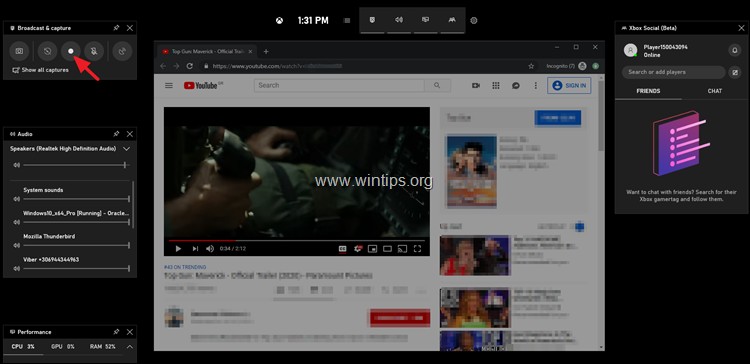Toggle Xbox Social widget in Game Bar
Viewport: 750px width, 364px height.
point(452,20)
